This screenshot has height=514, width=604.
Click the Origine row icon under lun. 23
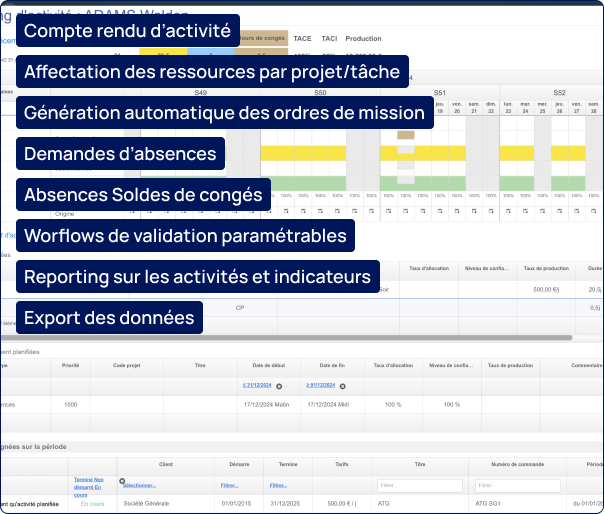click(508, 212)
